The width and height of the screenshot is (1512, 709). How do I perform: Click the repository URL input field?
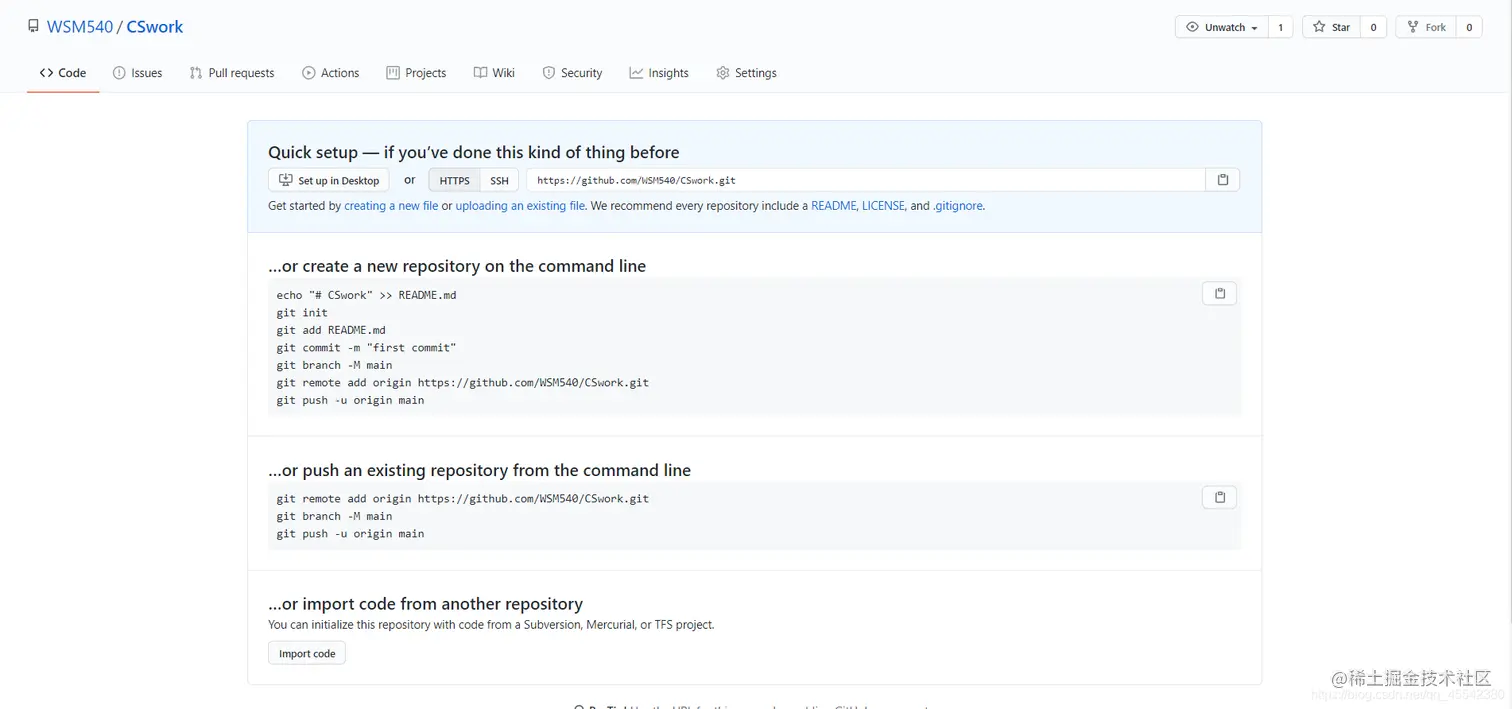click(x=865, y=180)
